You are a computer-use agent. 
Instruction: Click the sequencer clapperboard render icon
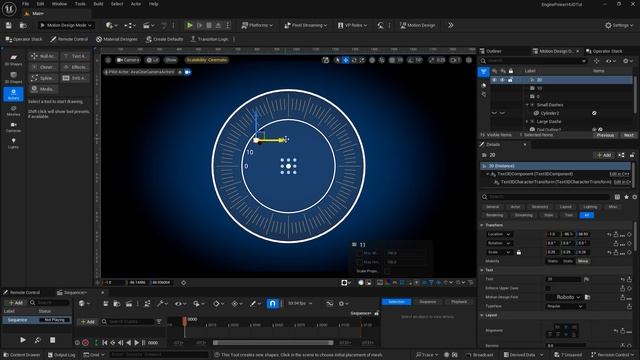(129, 303)
